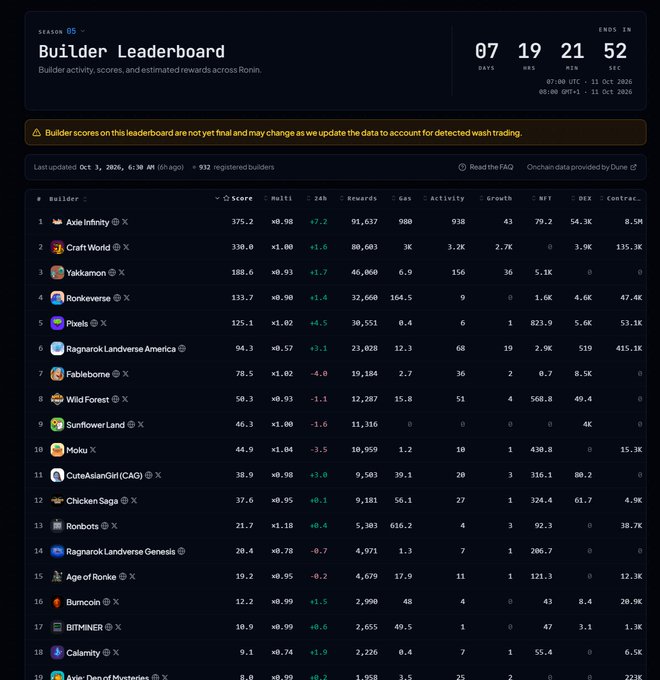Open Moku X profile icon
The image size is (660, 680).
pyautogui.click(x=93, y=450)
